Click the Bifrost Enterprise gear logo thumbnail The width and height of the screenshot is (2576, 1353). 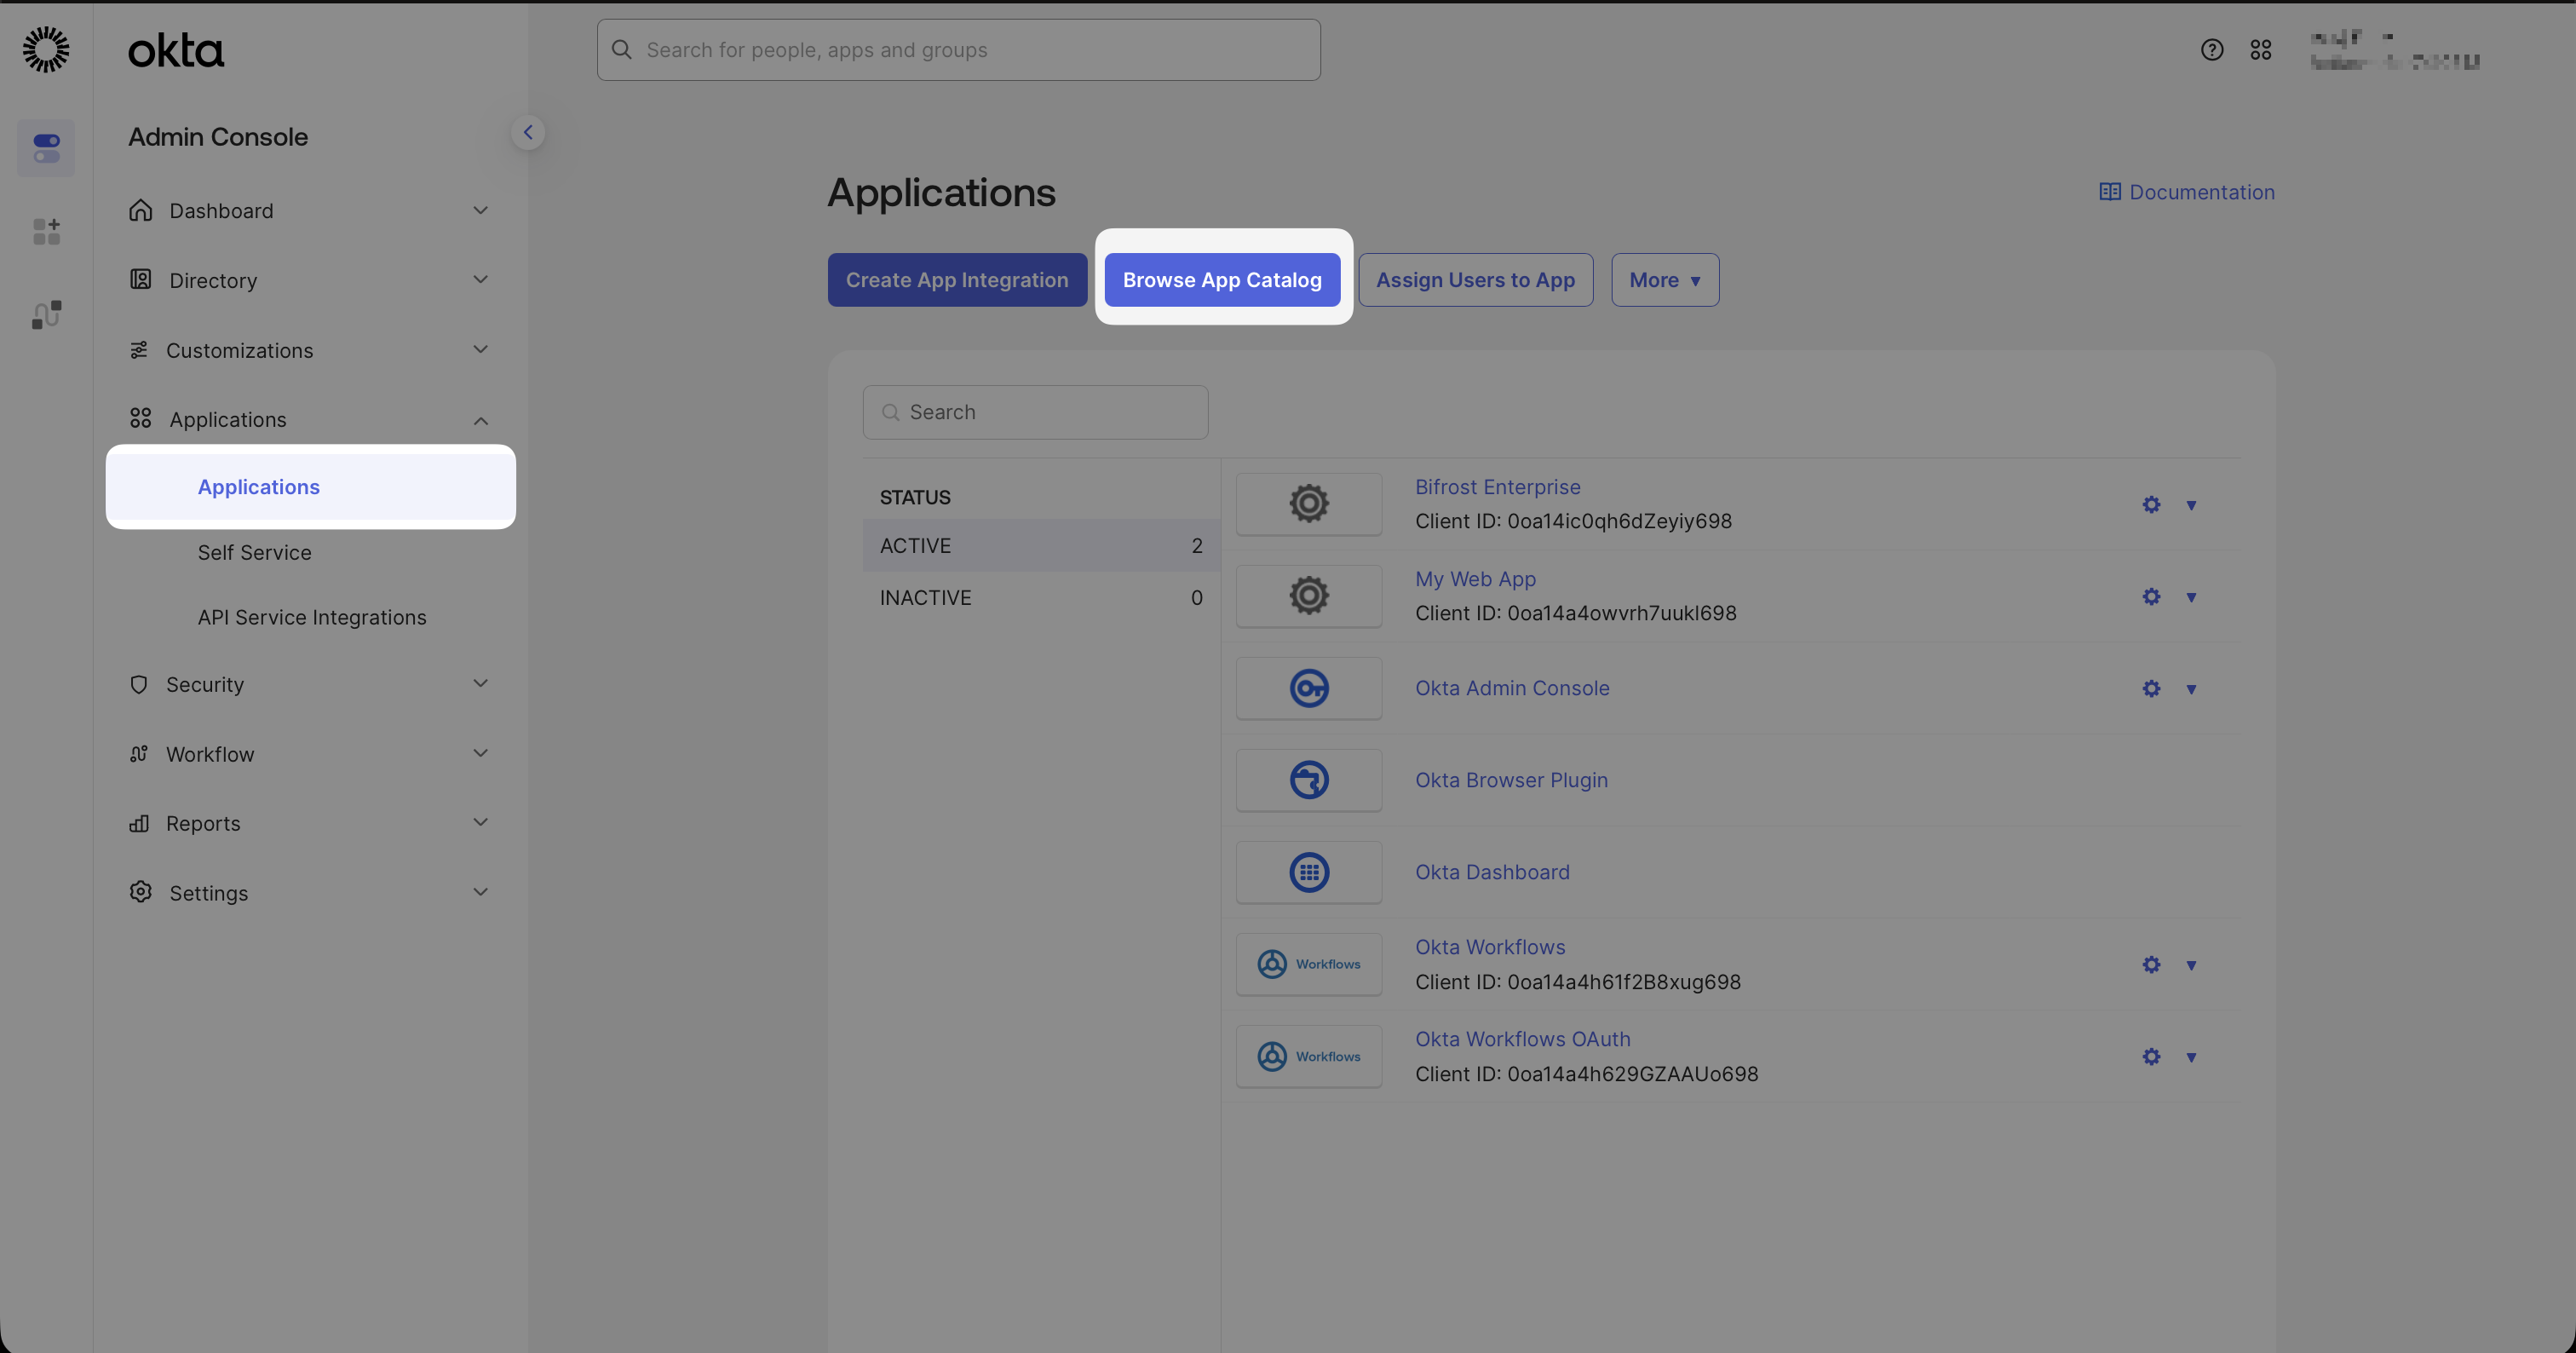1309,503
